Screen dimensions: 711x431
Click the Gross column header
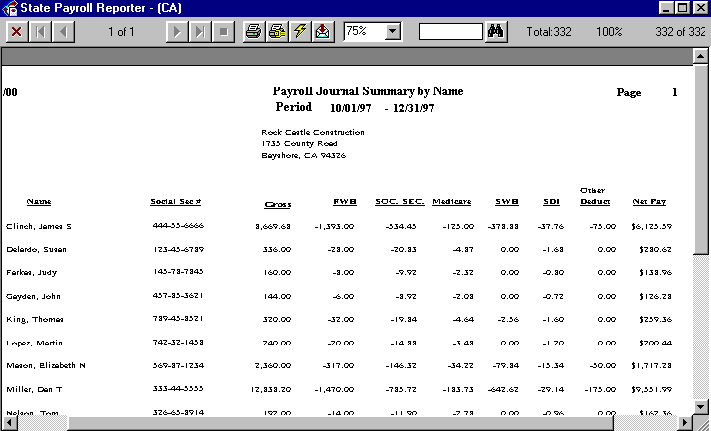point(278,204)
